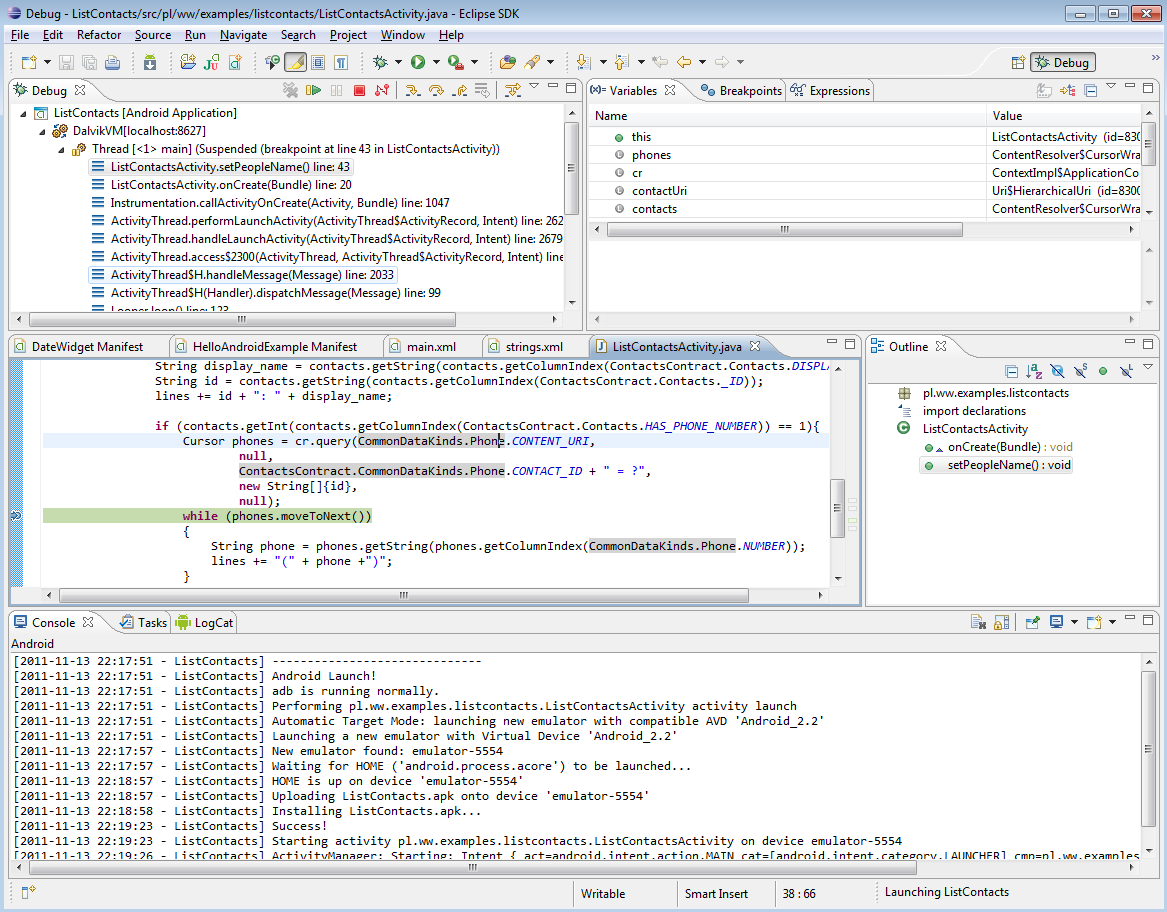Click Collapse All in Variables view
This screenshot has height=912, width=1167.
point(1090,90)
